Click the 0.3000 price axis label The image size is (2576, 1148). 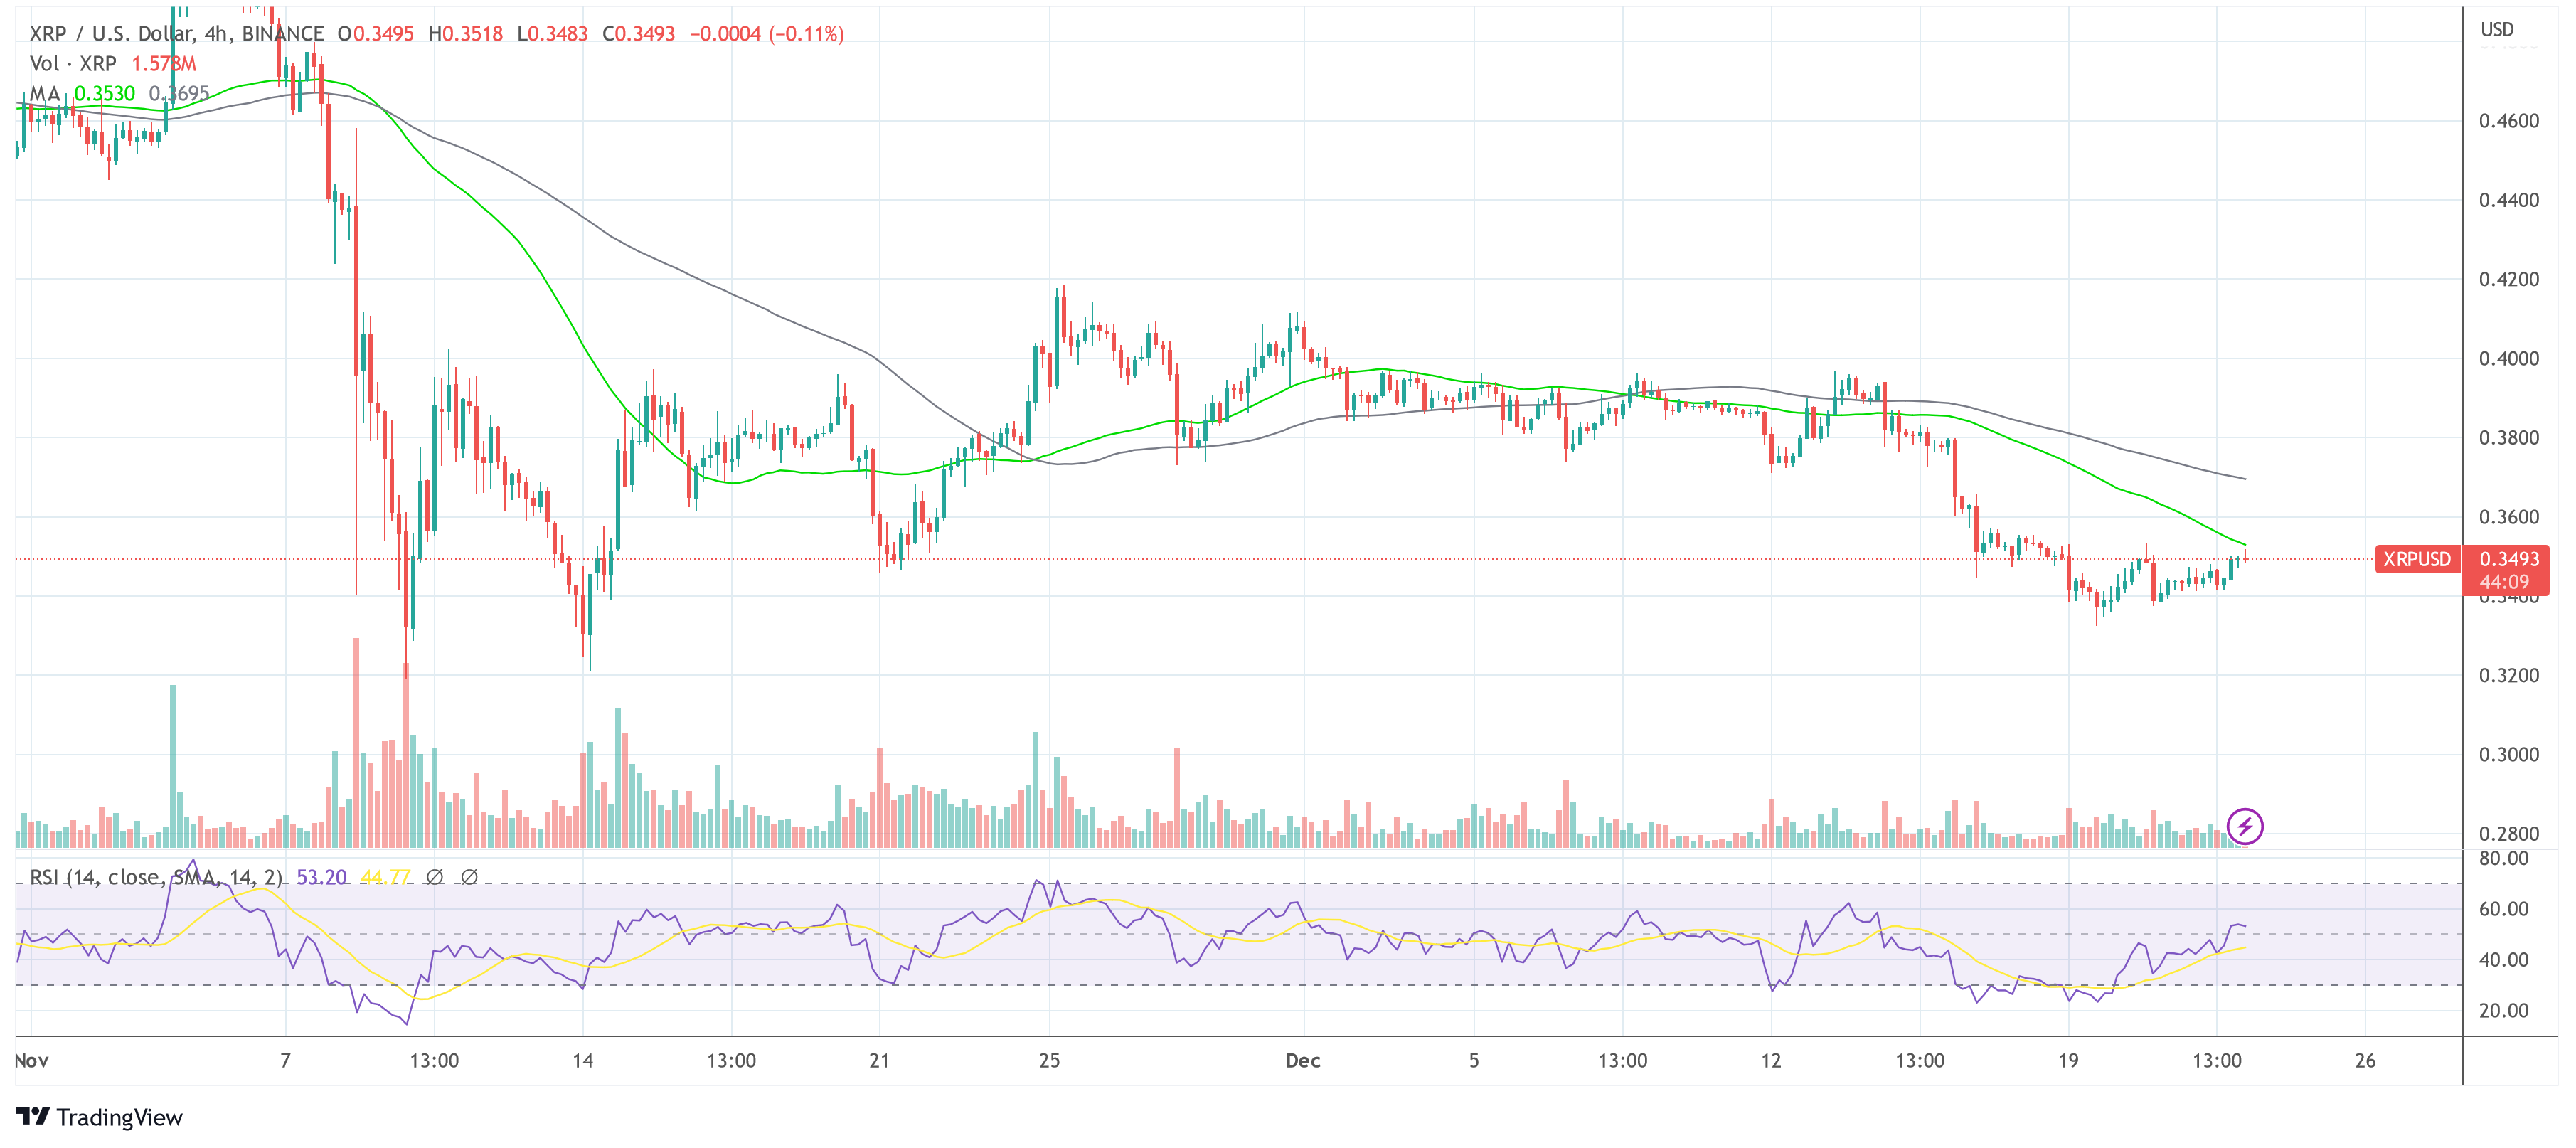2509,754
